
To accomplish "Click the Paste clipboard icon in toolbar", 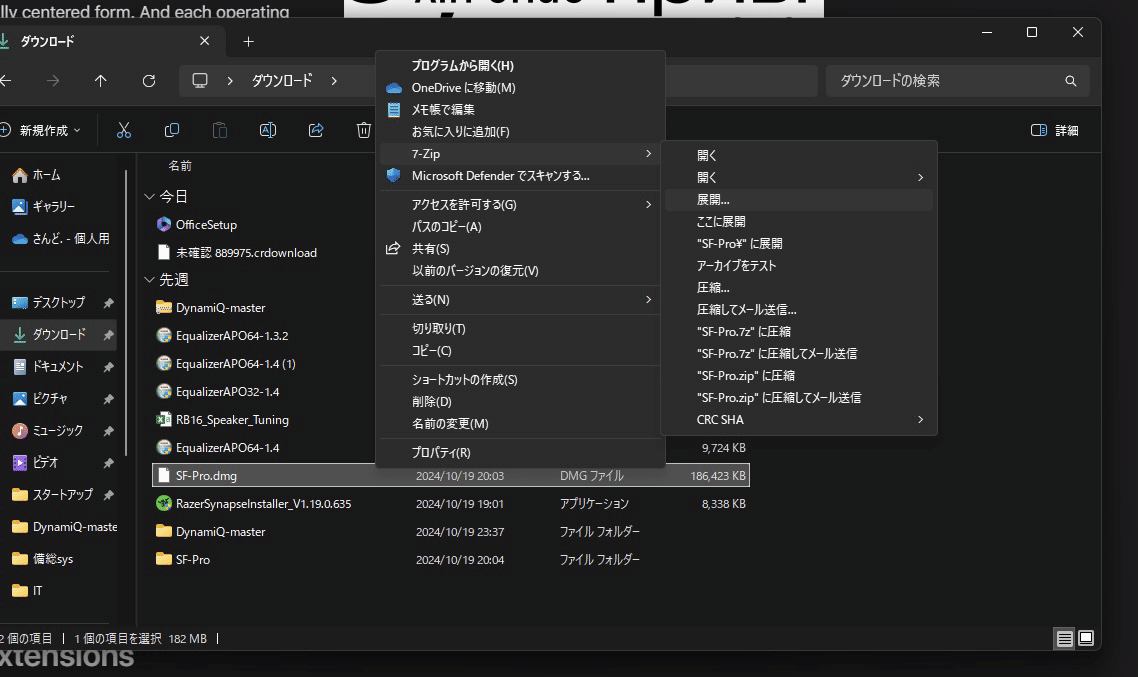I will click(220, 131).
